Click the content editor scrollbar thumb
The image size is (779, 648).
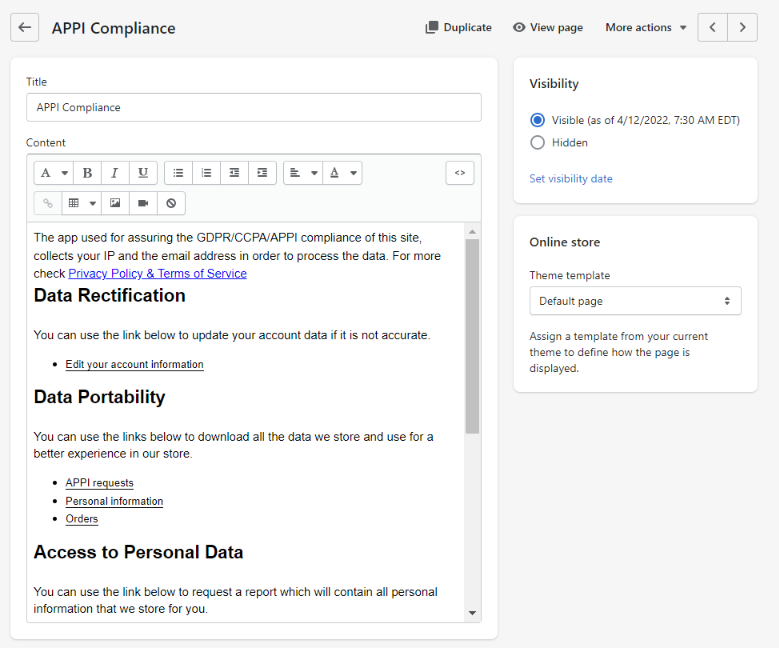pyautogui.click(x=472, y=336)
